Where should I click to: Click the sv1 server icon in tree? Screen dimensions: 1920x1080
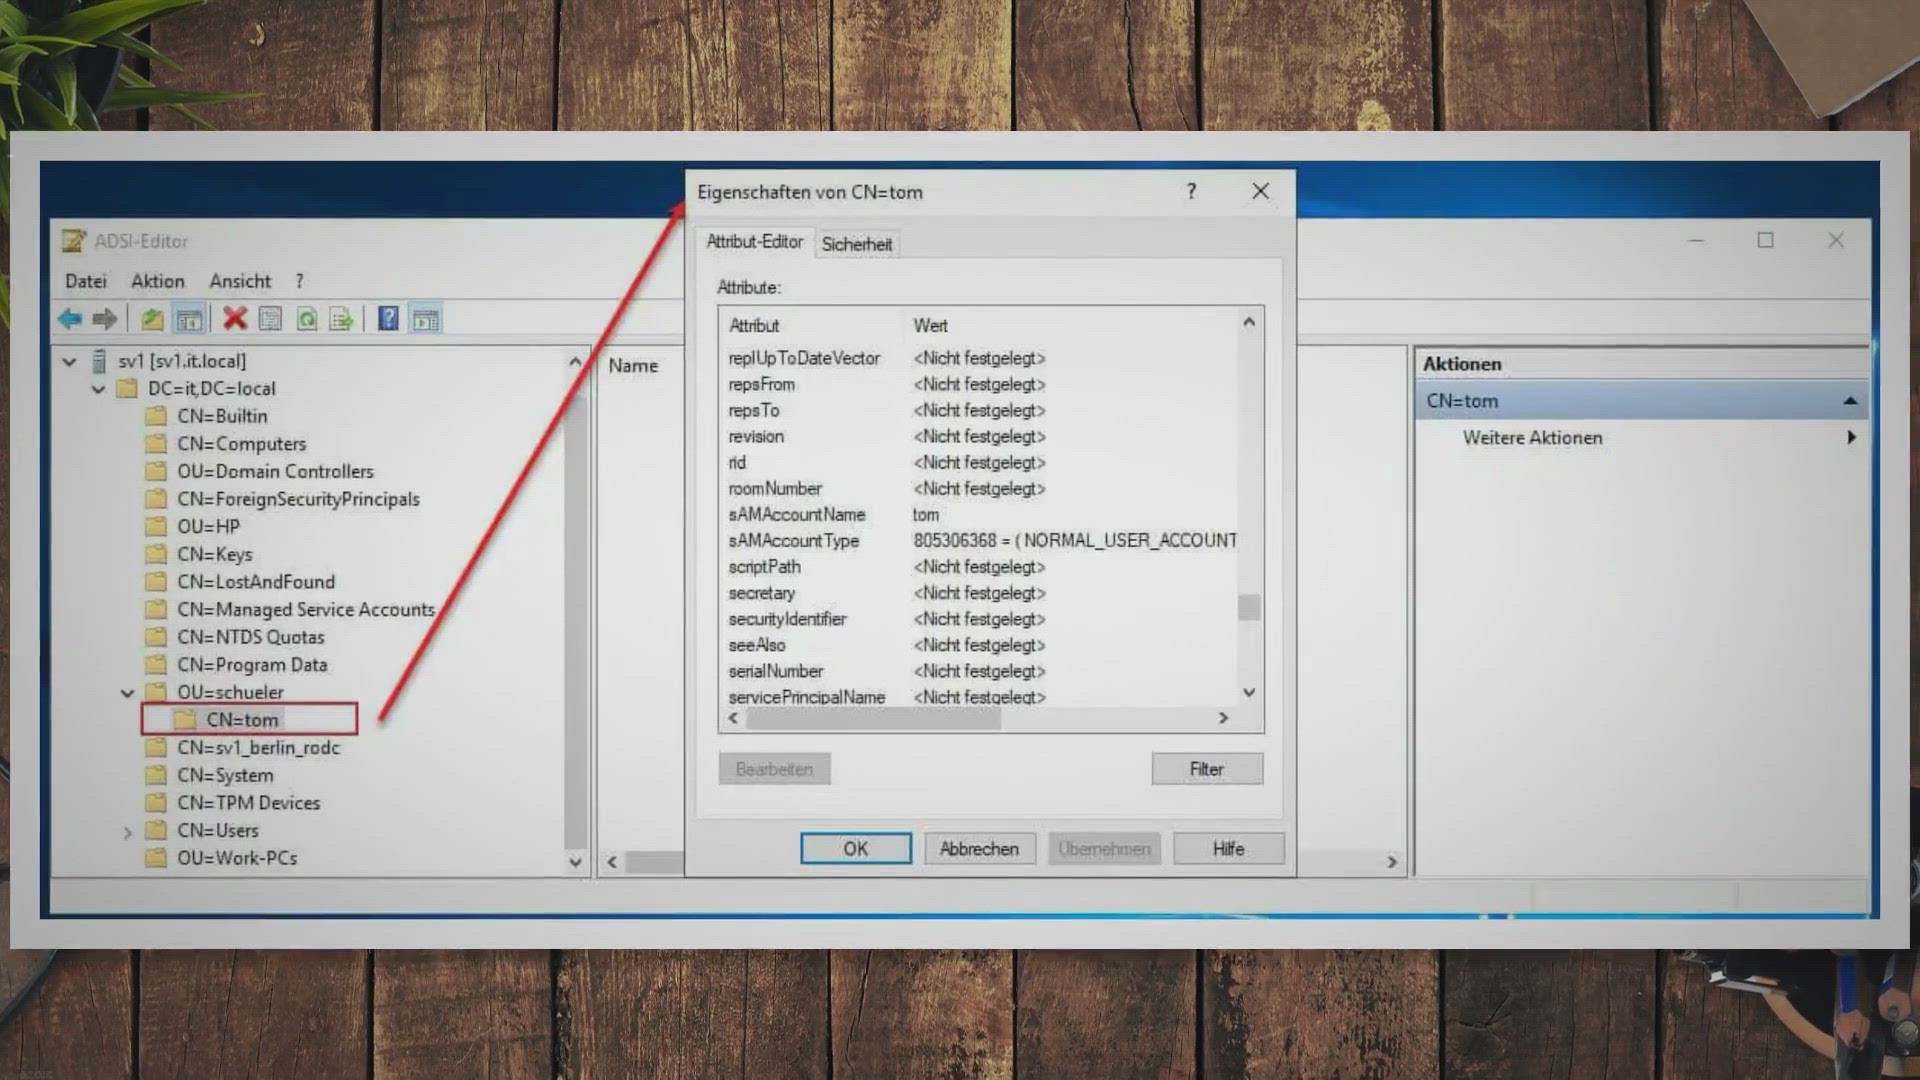tap(99, 361)
